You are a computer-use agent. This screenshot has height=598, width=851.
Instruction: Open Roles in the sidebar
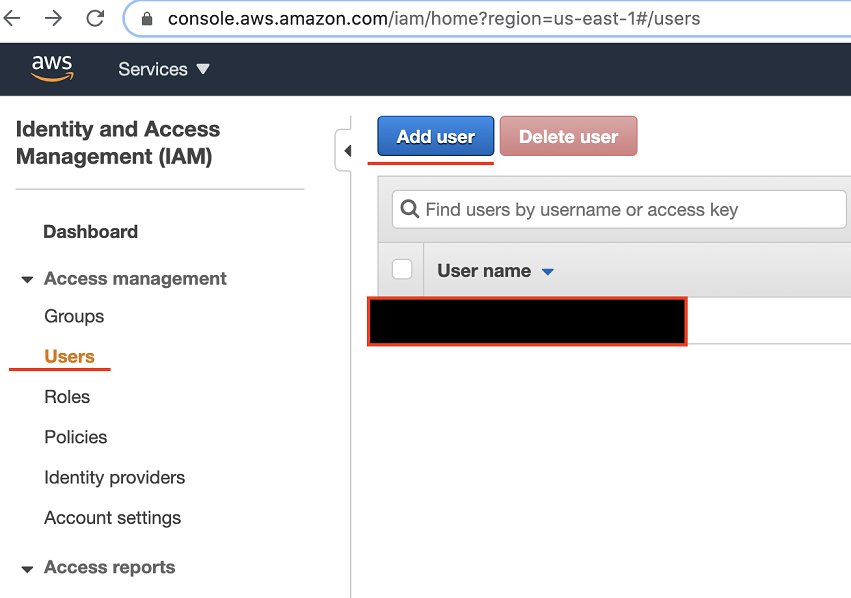[67, 397]
